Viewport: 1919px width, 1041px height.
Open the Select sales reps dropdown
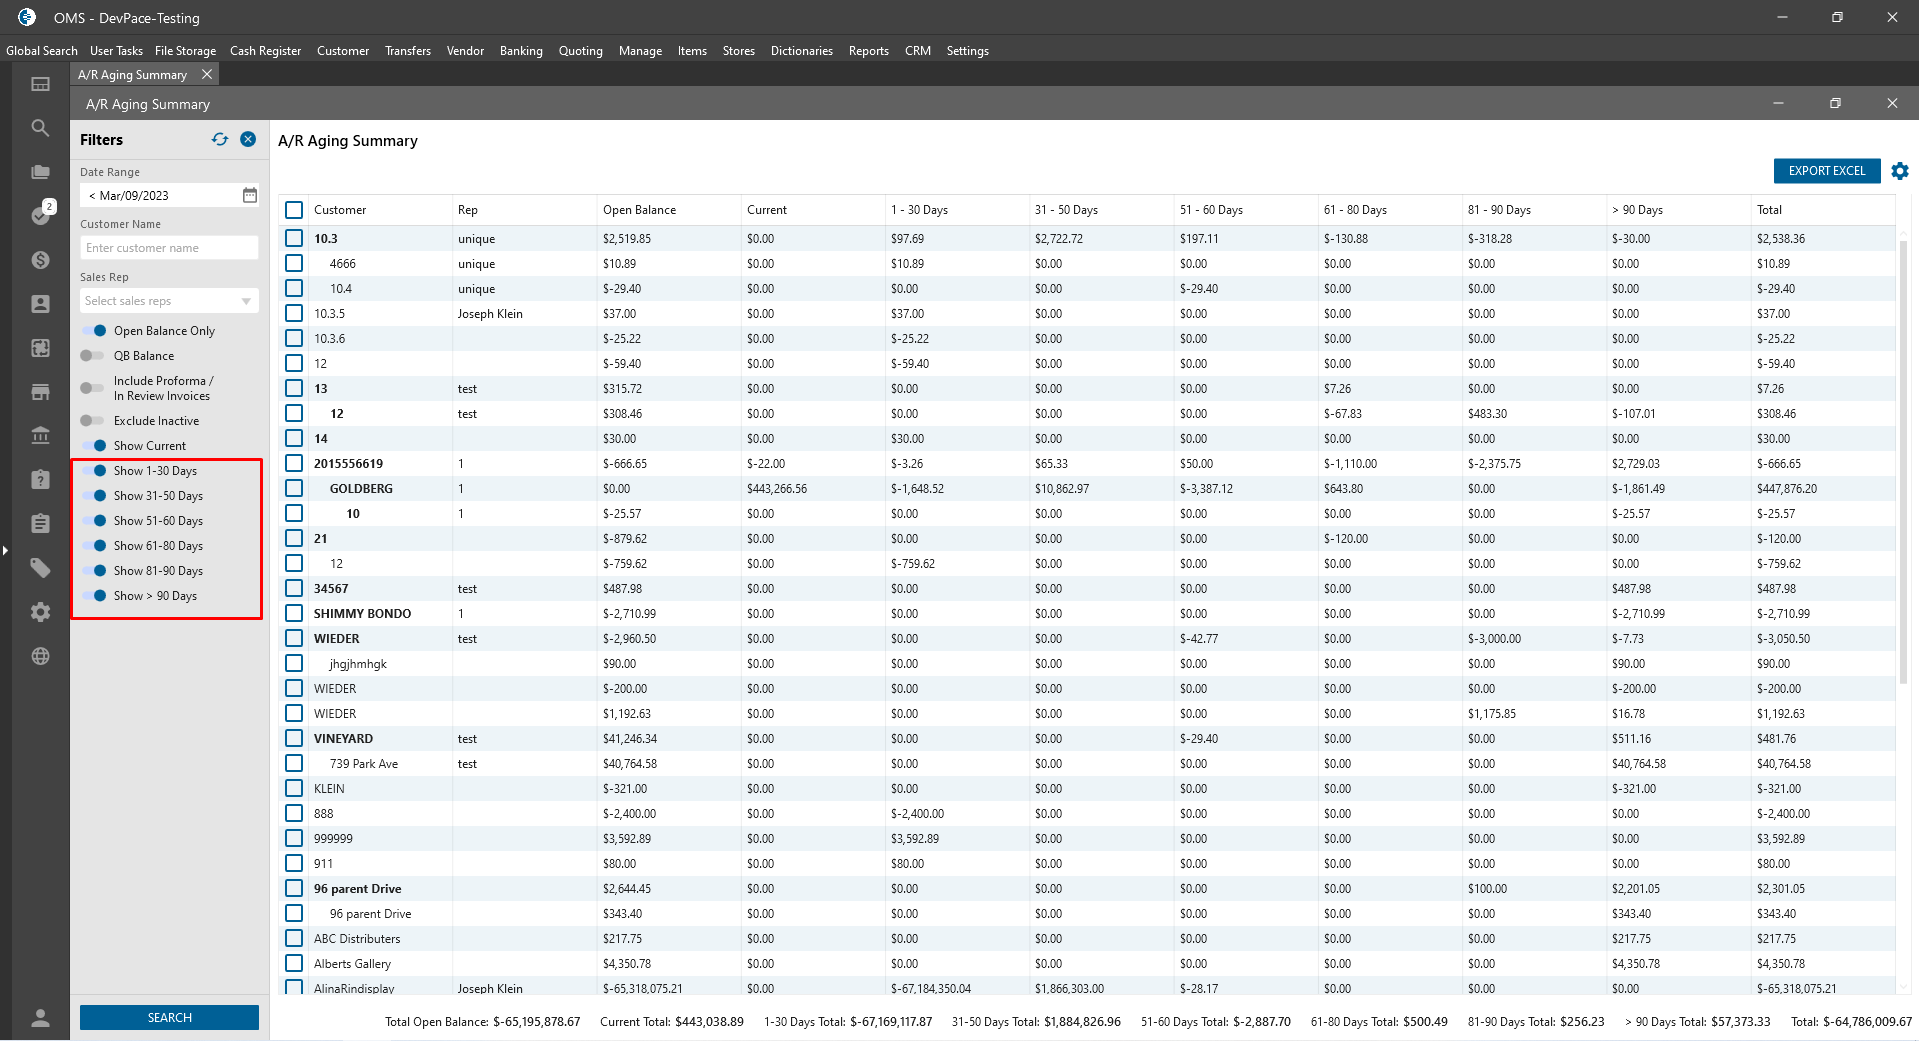169,301
